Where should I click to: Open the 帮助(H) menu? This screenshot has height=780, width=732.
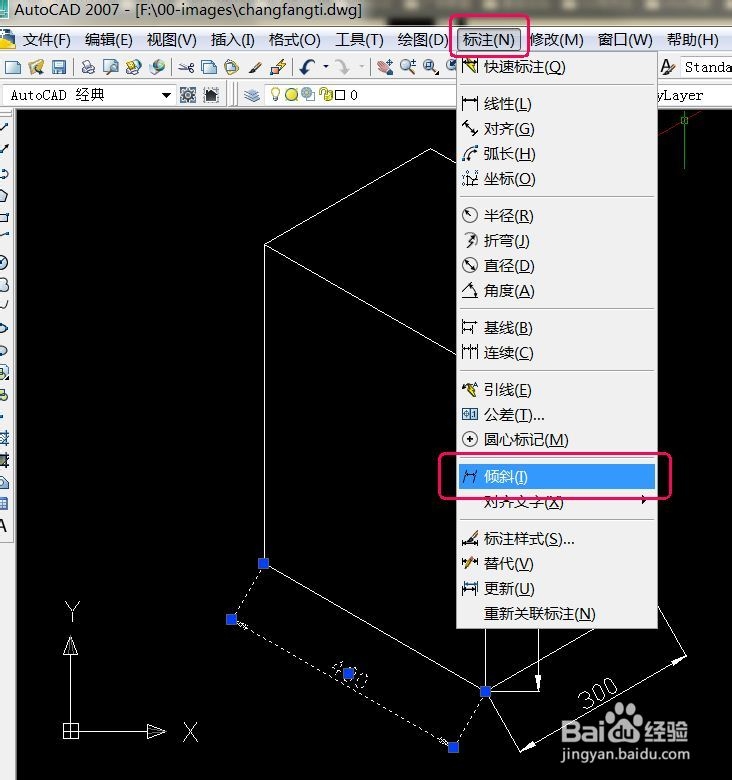click(692, 39)
